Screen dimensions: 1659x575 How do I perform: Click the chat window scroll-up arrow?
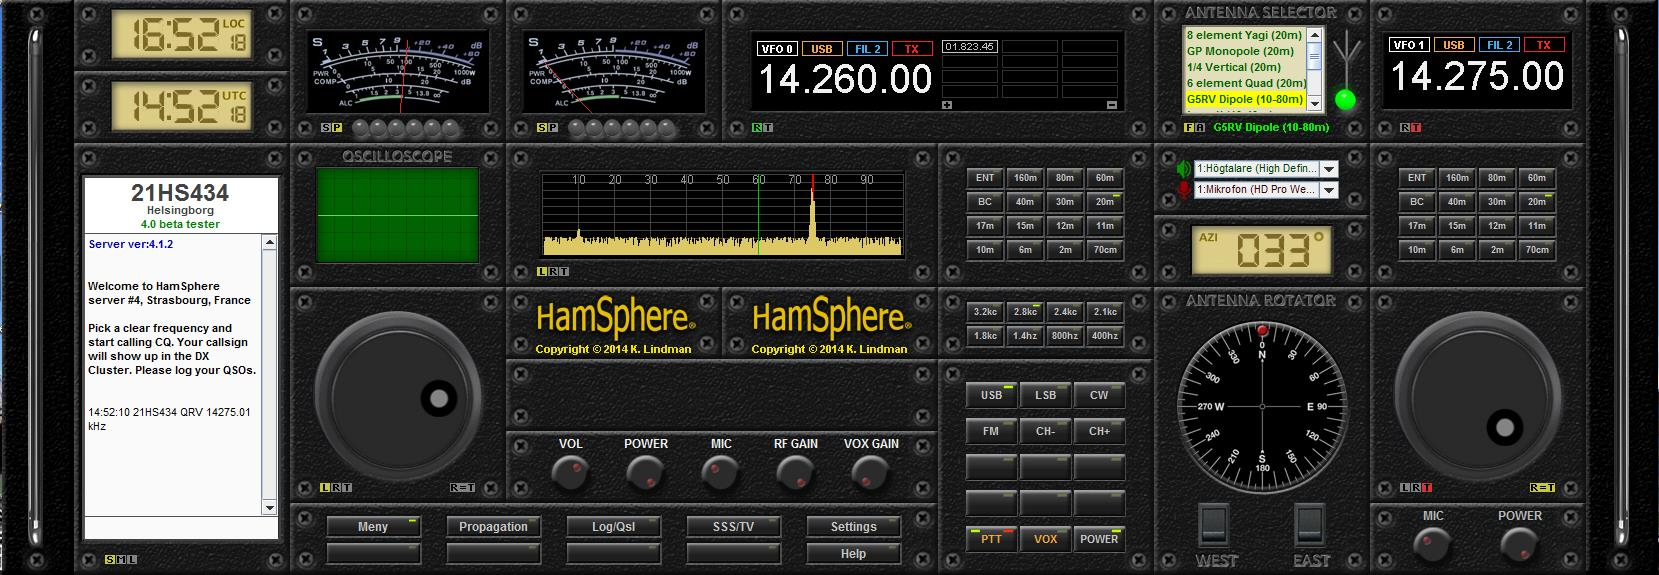tap(269, 242)
